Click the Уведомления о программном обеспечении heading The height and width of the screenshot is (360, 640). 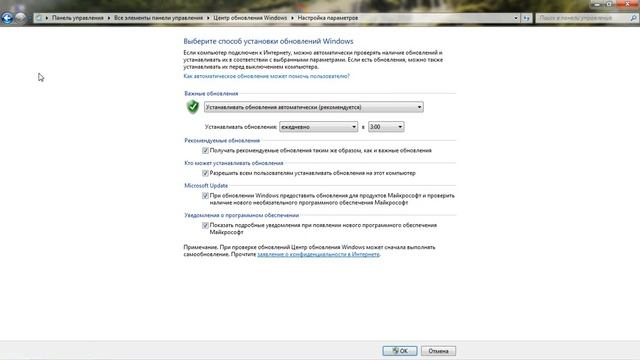242,215
